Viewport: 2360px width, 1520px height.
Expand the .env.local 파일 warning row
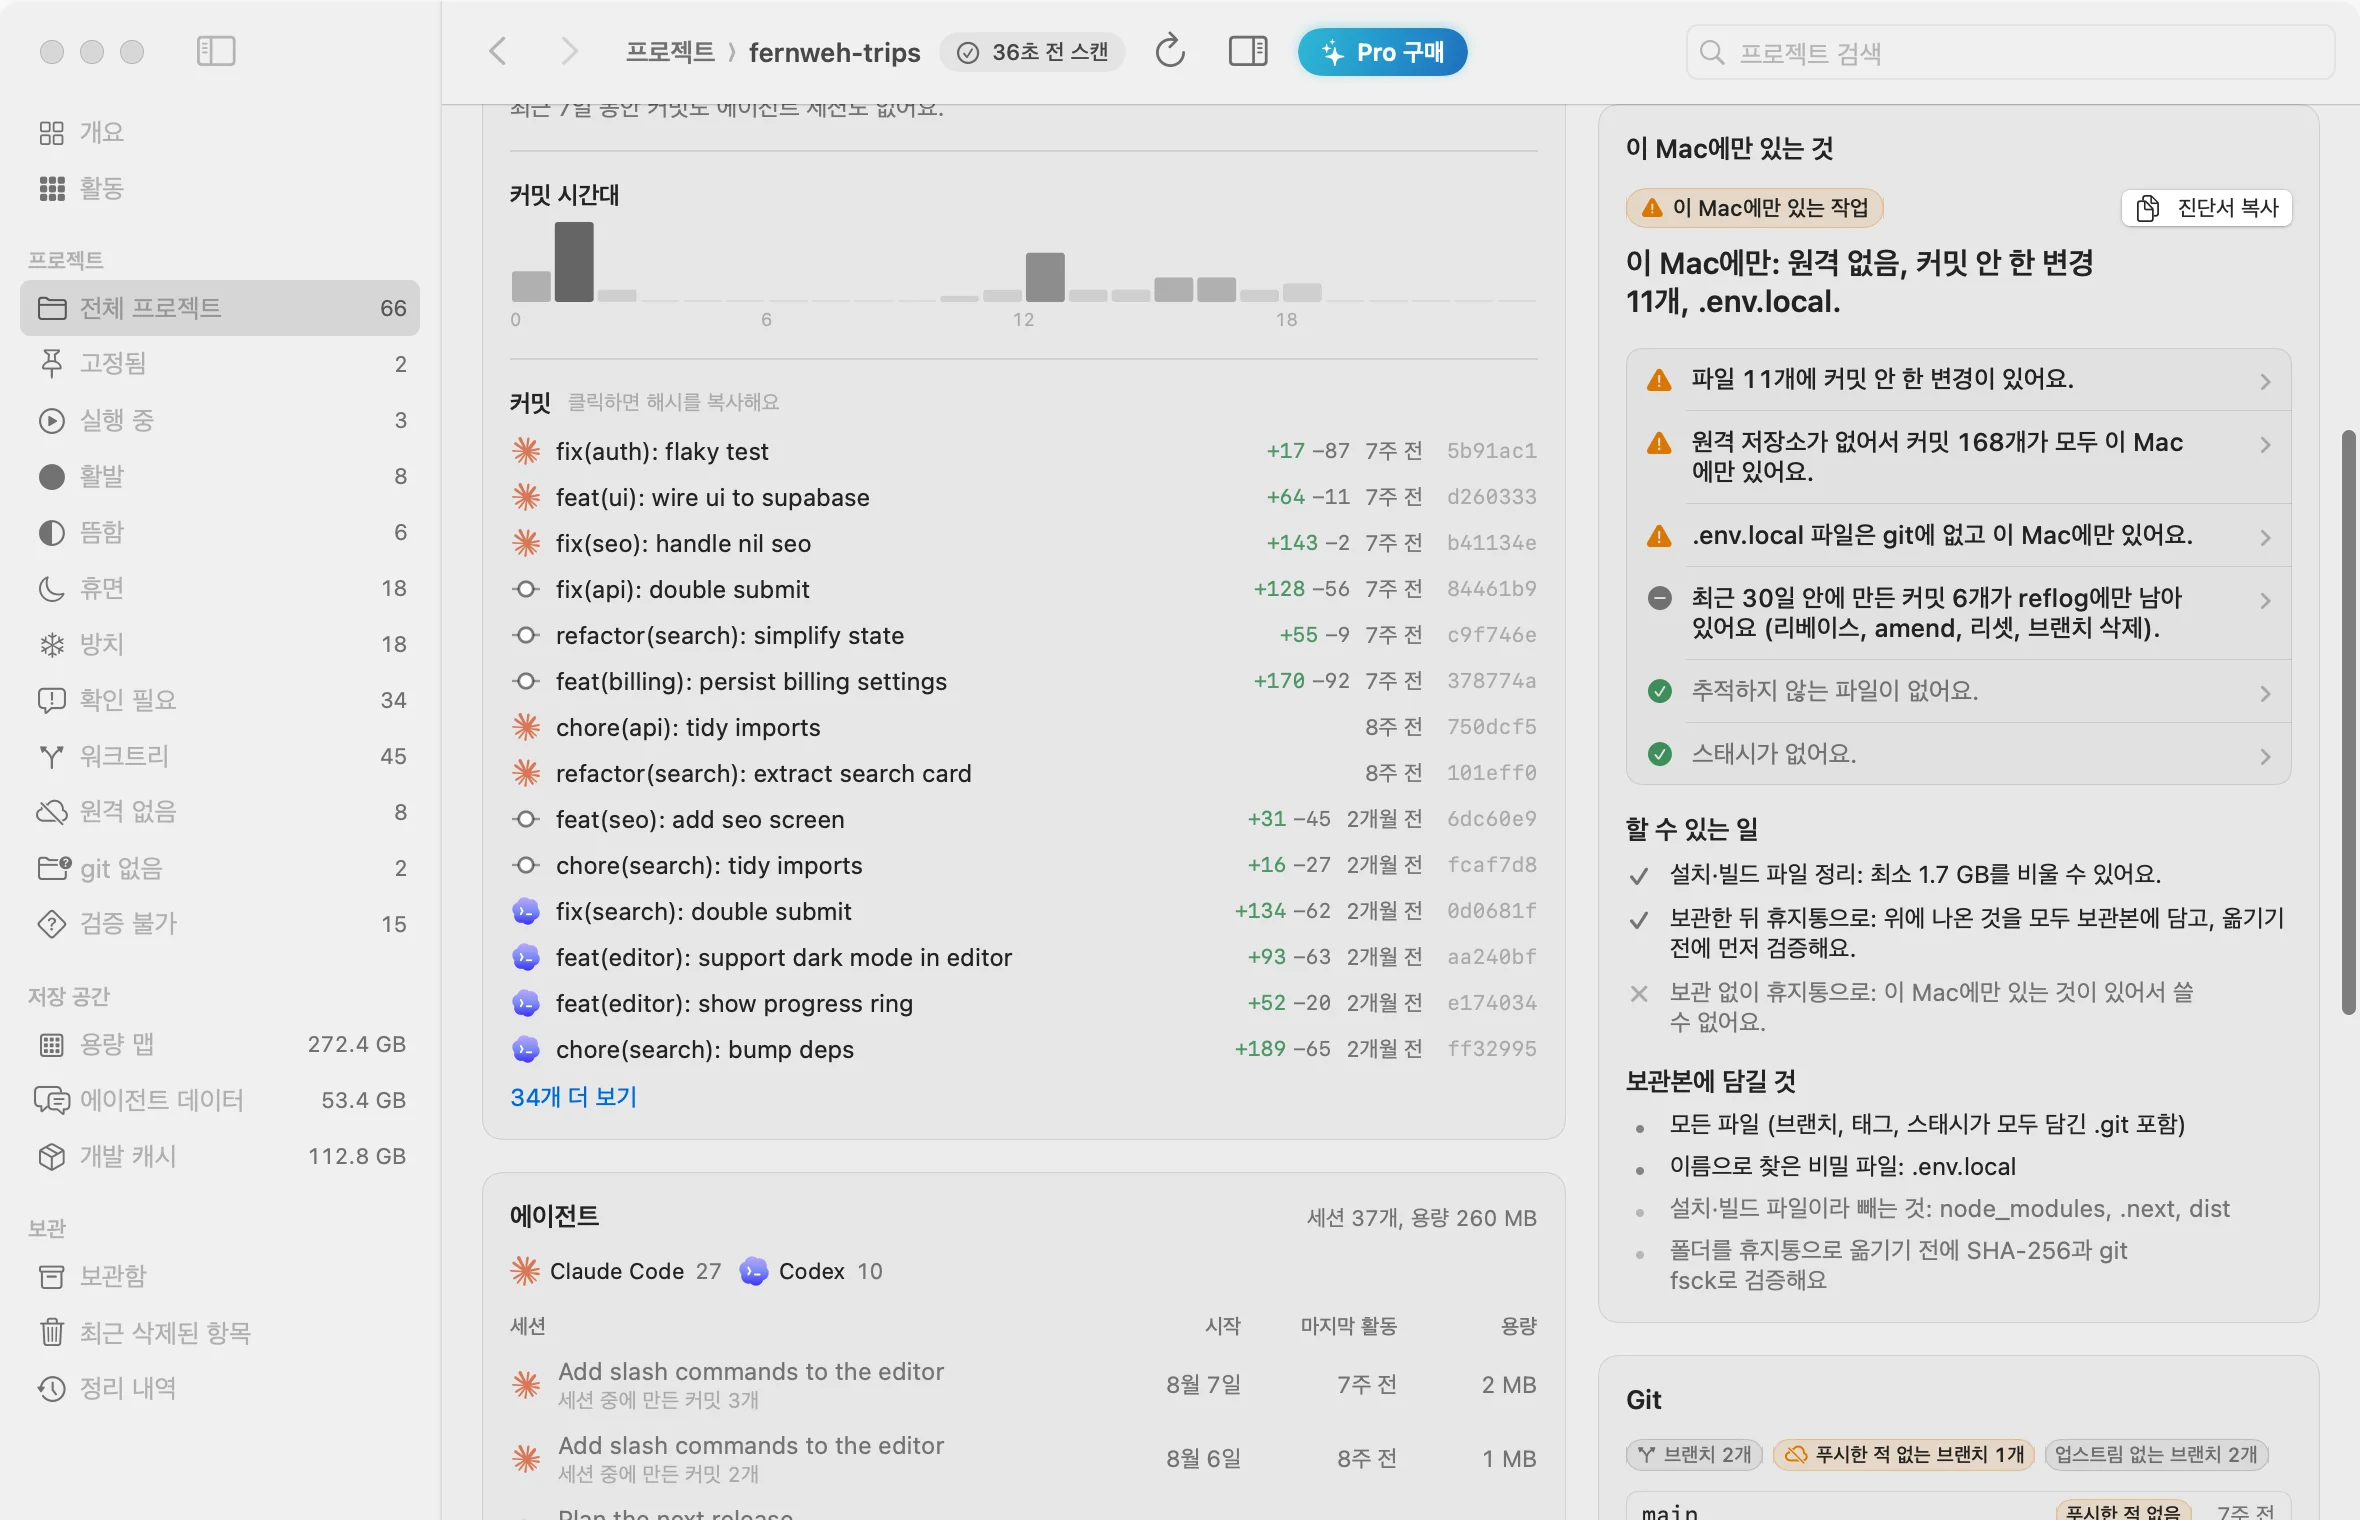click(1959, 536)
